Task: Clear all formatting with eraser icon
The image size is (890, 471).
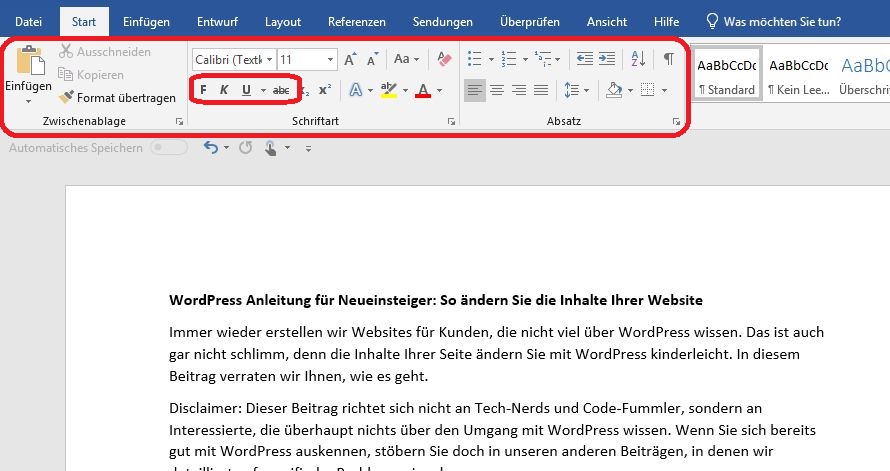Action: point(445,59)
